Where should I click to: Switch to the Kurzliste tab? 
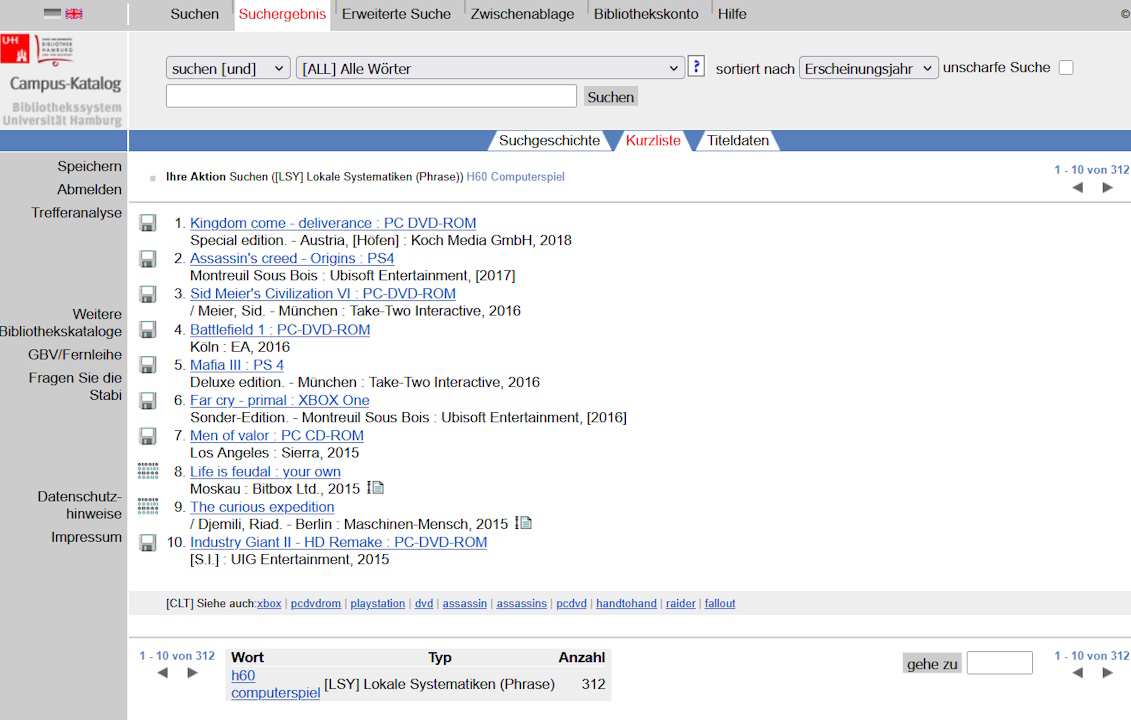(x=653, y=141)
